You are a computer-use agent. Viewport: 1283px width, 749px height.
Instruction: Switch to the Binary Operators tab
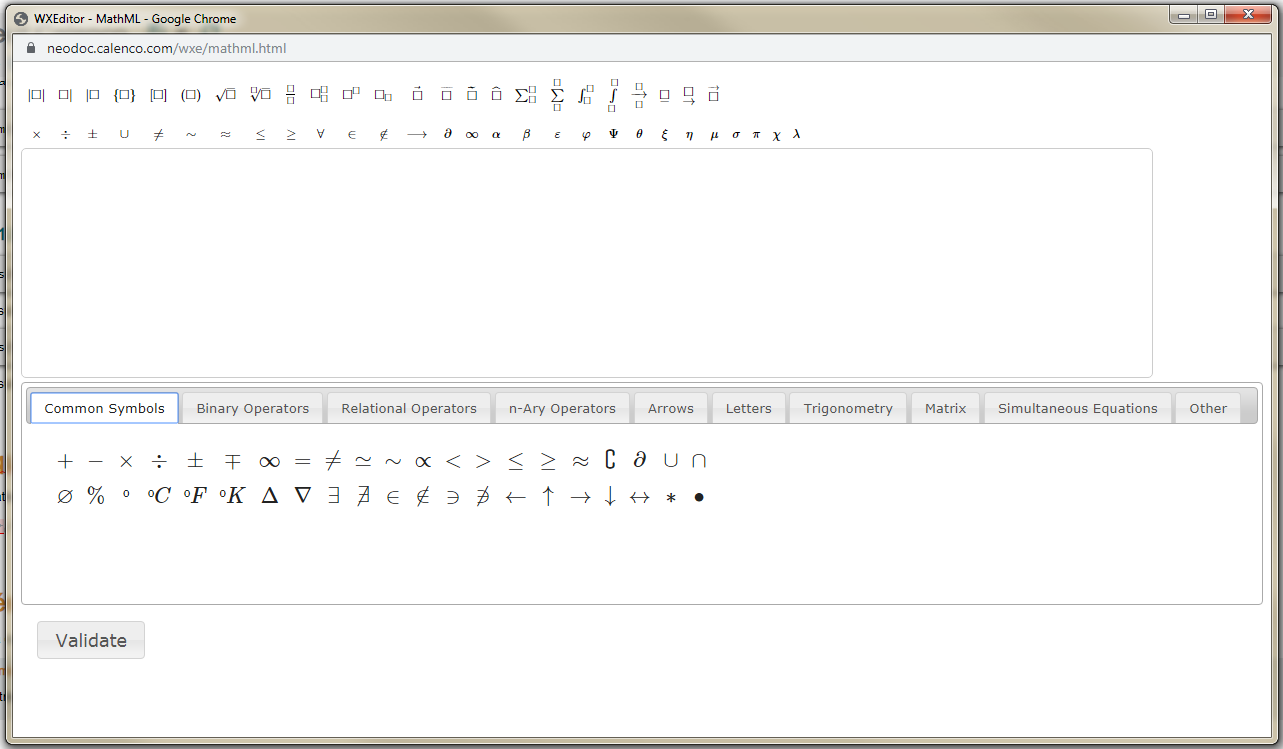pos(253,408)
